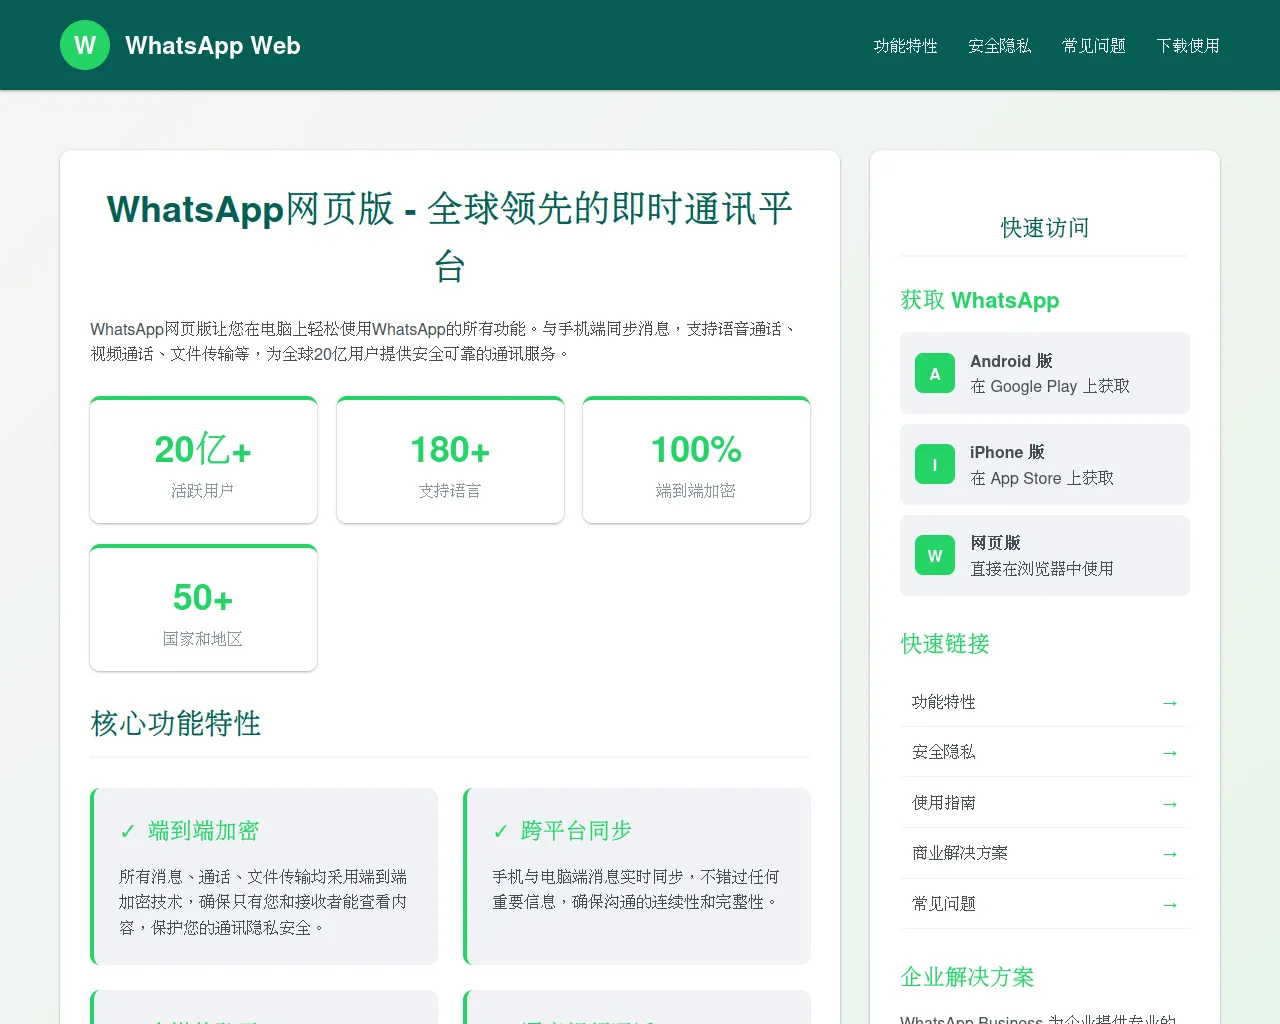Screen dimensions: 1280x1024
Task: Open the iPhone 版 App Store card
Action: tap(1045, 464)
